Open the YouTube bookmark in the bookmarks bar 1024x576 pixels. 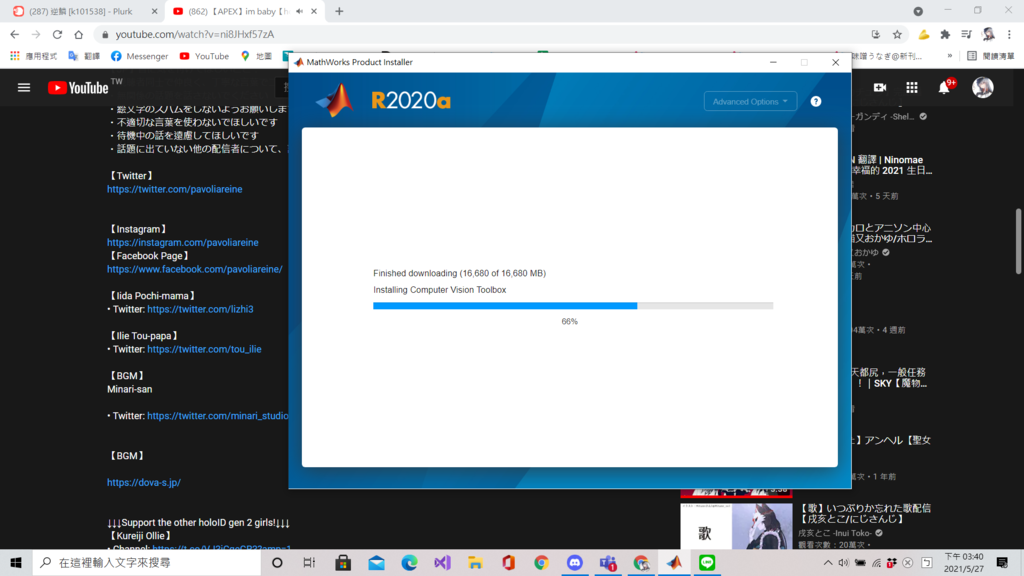pyautogui.click(x=204, y=56)
